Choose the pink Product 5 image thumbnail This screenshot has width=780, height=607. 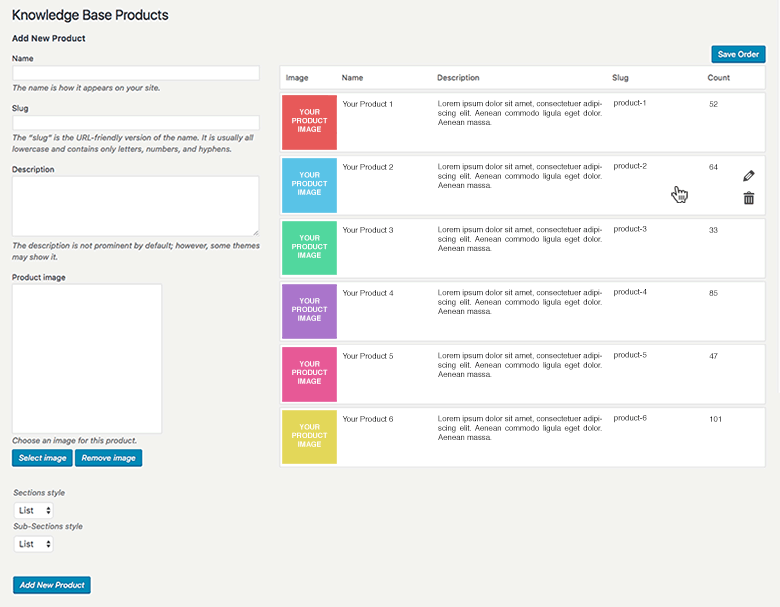(x=309, y=374)
